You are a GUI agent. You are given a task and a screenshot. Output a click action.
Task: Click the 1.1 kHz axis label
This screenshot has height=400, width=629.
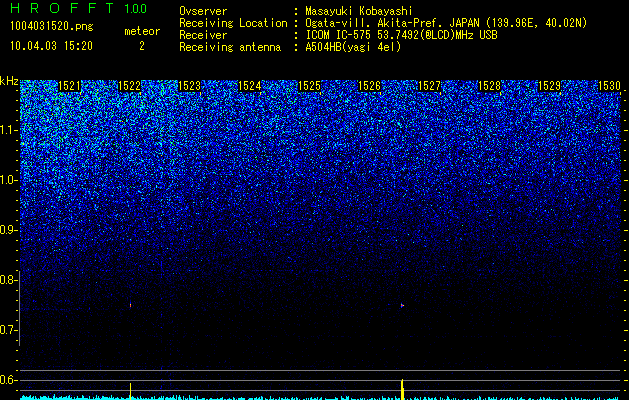pos(9,130)
